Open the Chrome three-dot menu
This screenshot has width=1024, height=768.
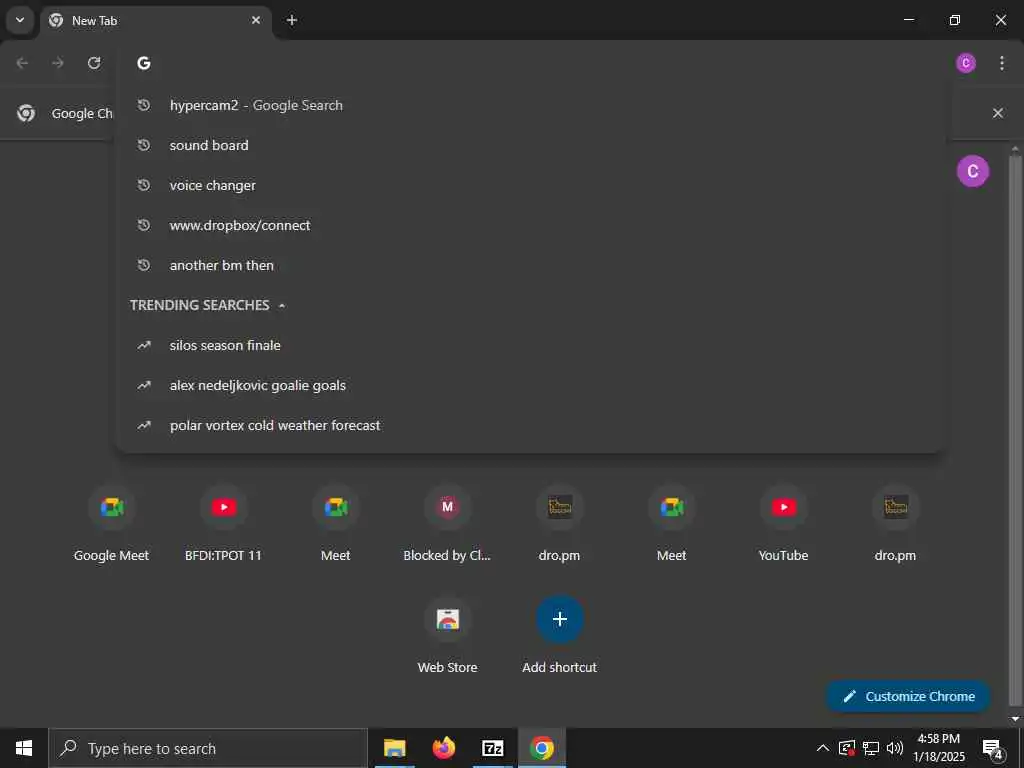coord(1002,63)
